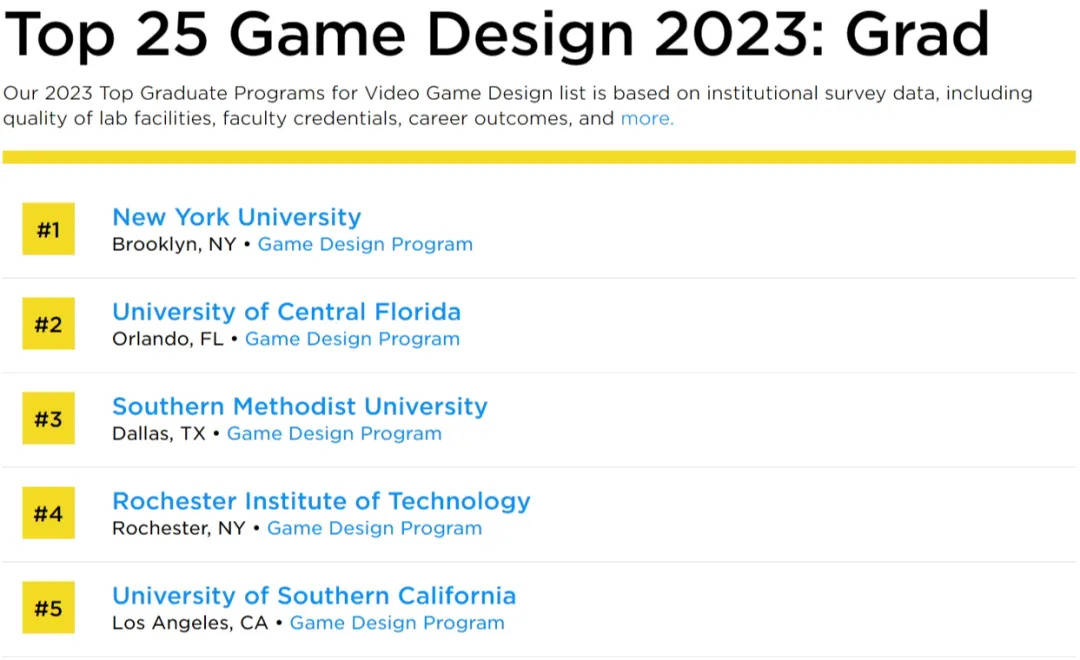Click the "Brooklyn, NY" location text
The image size is (1080, 660).
click(174, 244)
